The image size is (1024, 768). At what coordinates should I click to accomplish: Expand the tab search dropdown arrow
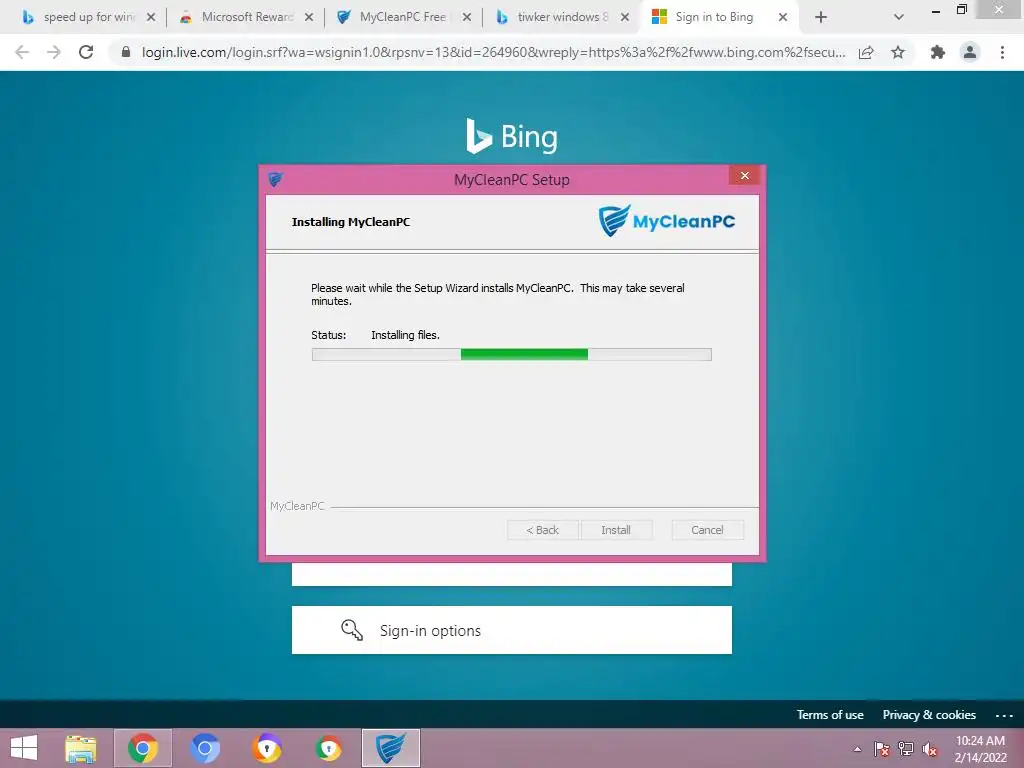[x=899, y=17]
